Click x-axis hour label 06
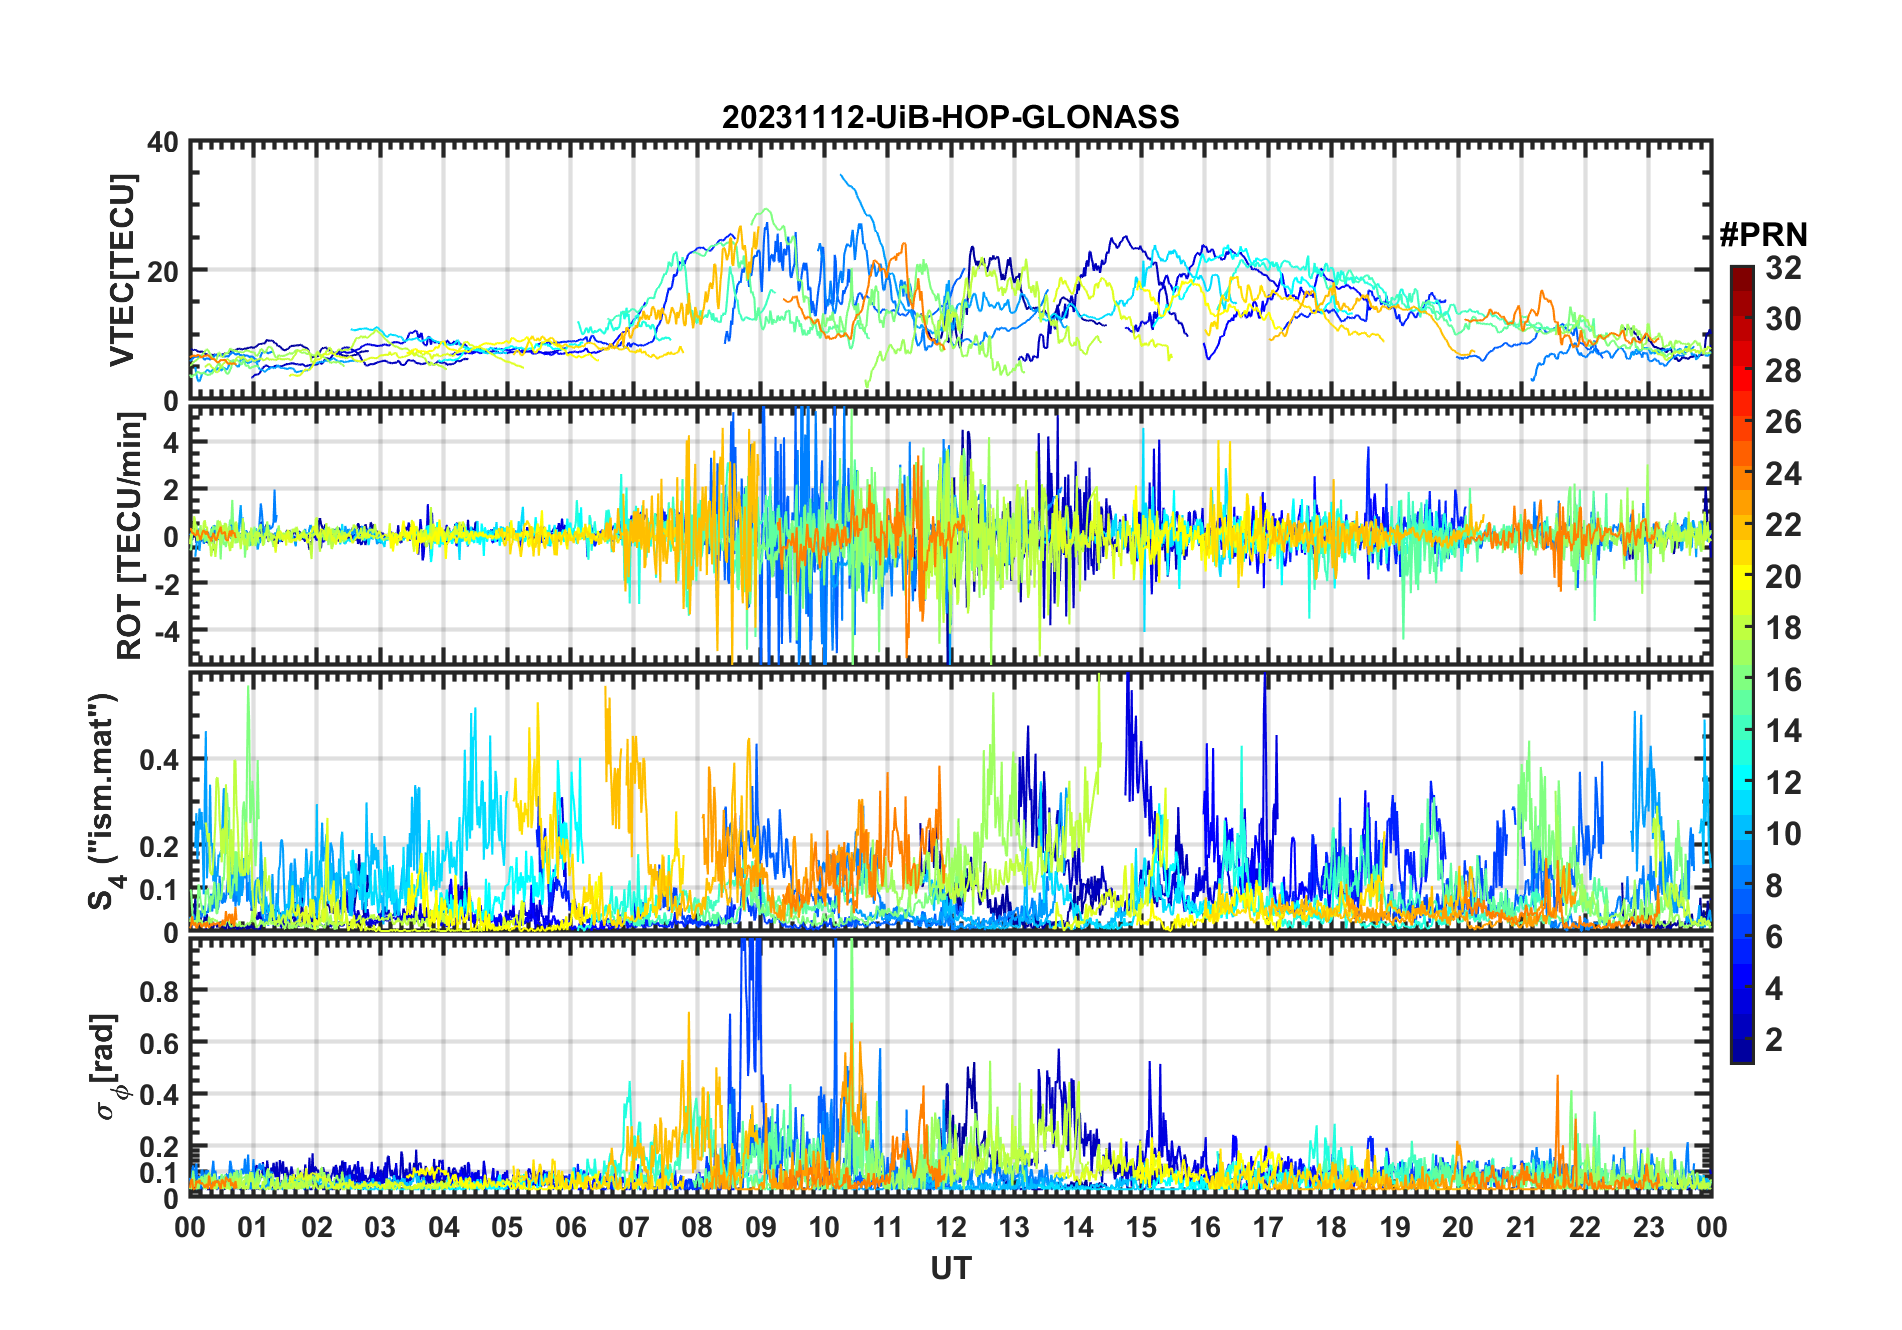The width and height of the screenshot is (1902, 1330). coord(571,1228)
